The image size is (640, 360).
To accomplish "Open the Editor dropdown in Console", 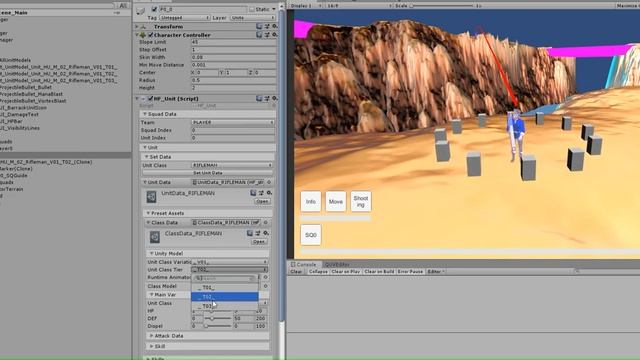I will click(x=436, y=271).
